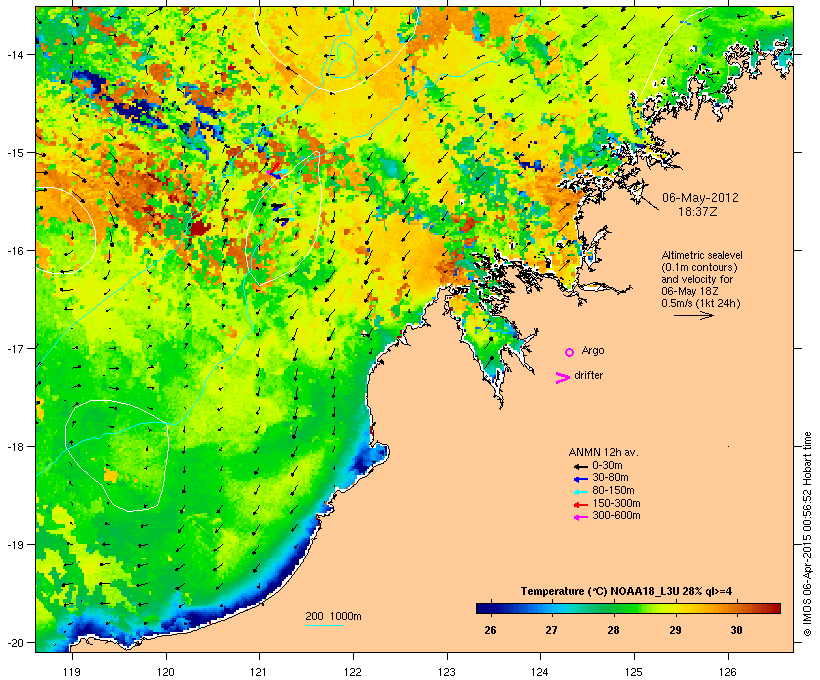
Task: Click the '0.5m/s (1kt 24h)' text
Action: pyautogui.click(x=701, y=303)
